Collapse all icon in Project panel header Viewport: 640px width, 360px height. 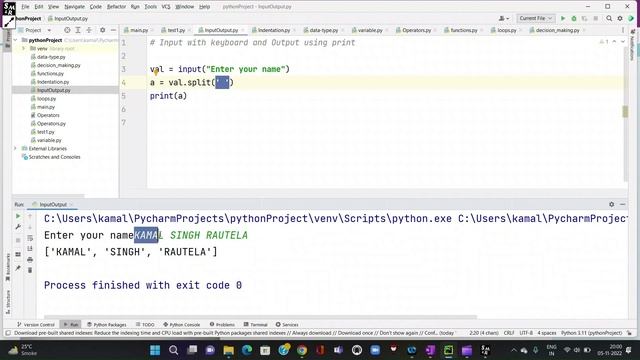tap(89, 30)
